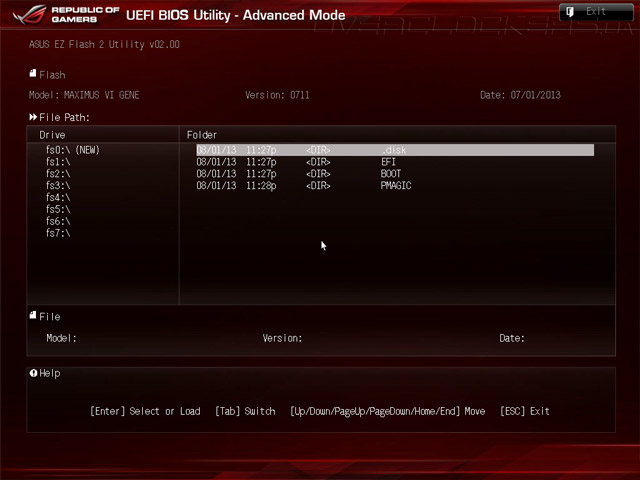Click the '[ESC] Exit' hint

[525, 411]
